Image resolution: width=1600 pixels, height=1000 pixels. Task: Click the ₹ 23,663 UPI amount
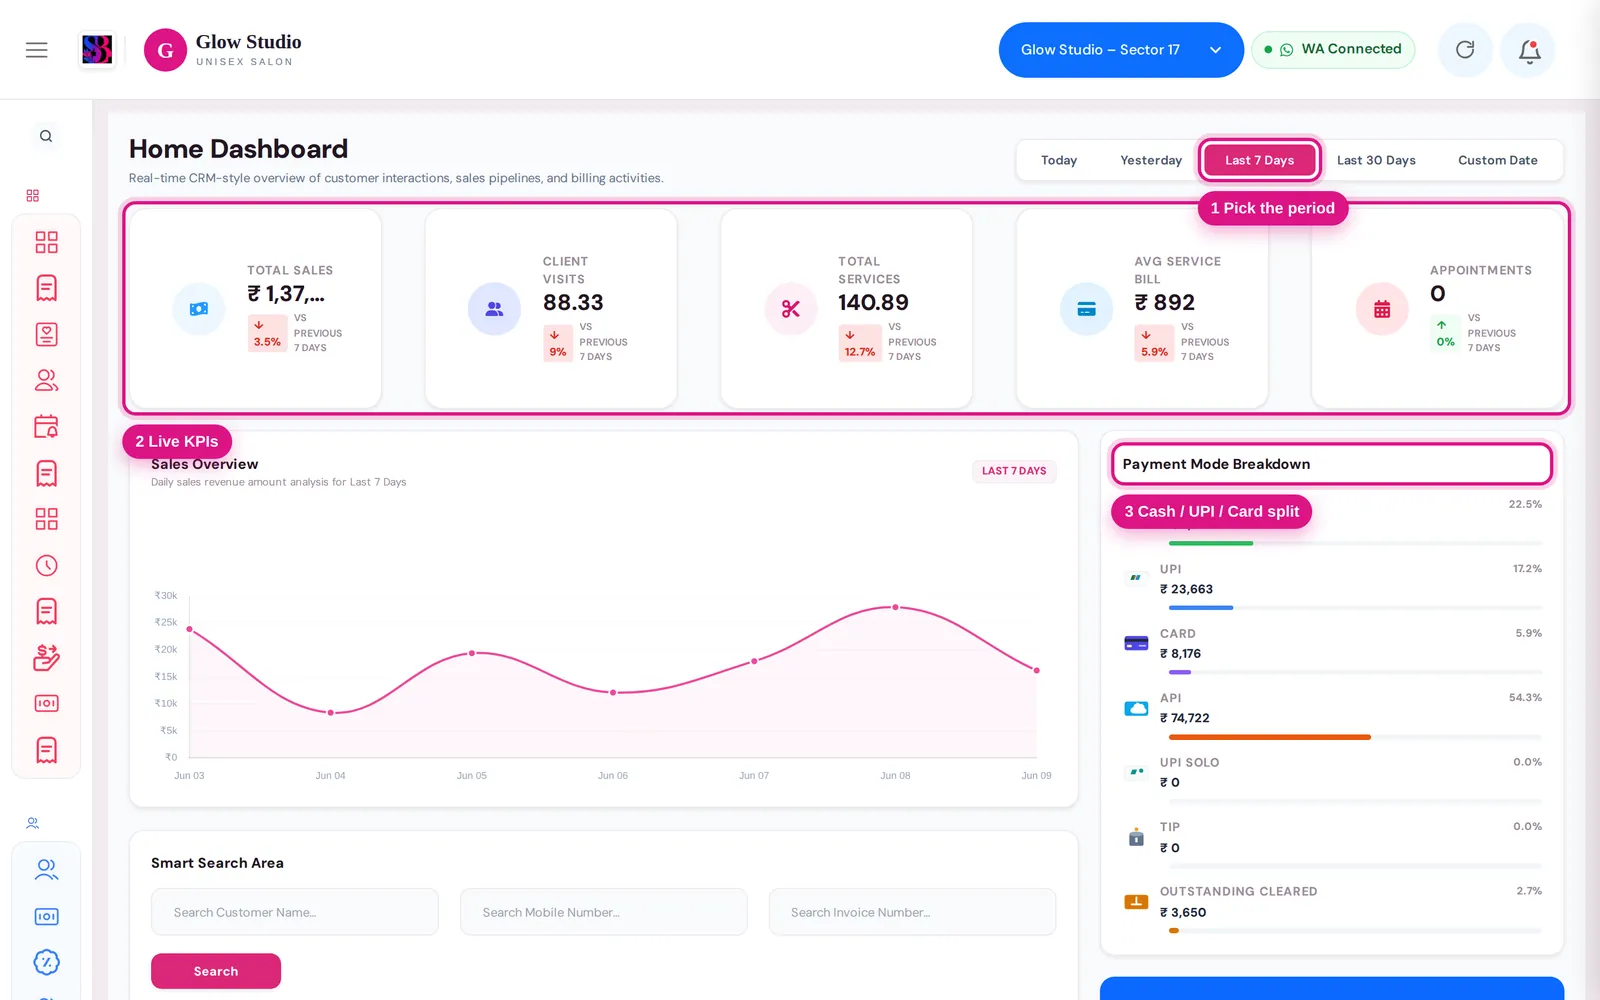pos(1186,589)
